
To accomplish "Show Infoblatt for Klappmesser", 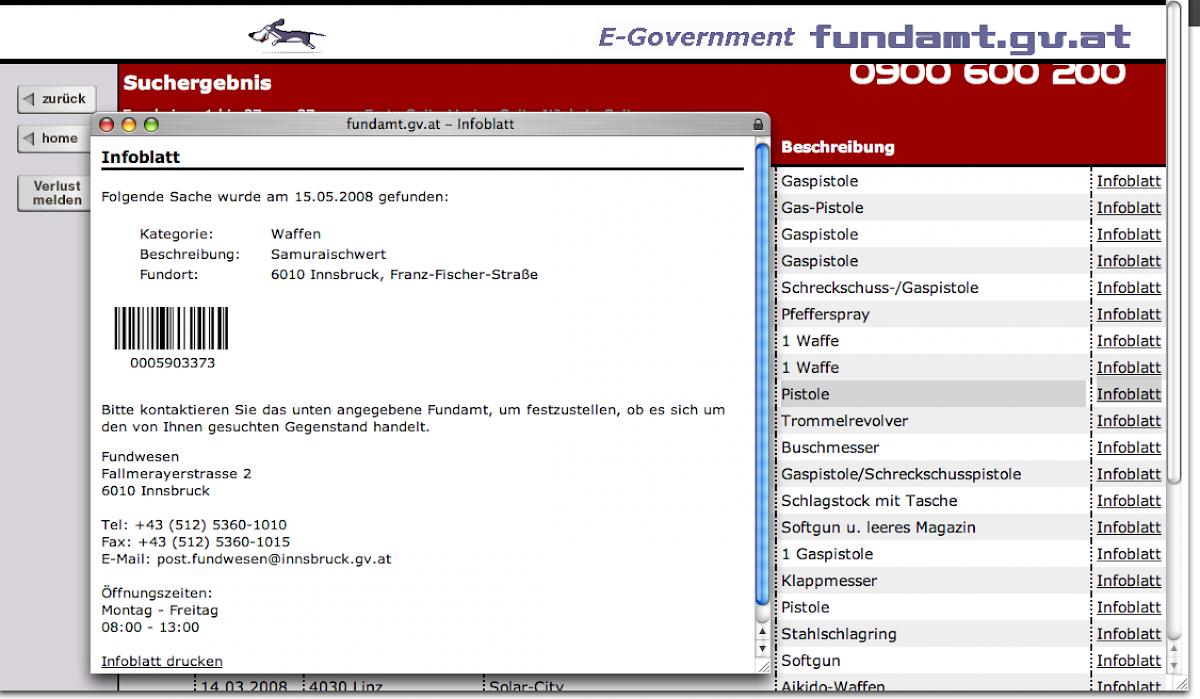I will 1128,581.
